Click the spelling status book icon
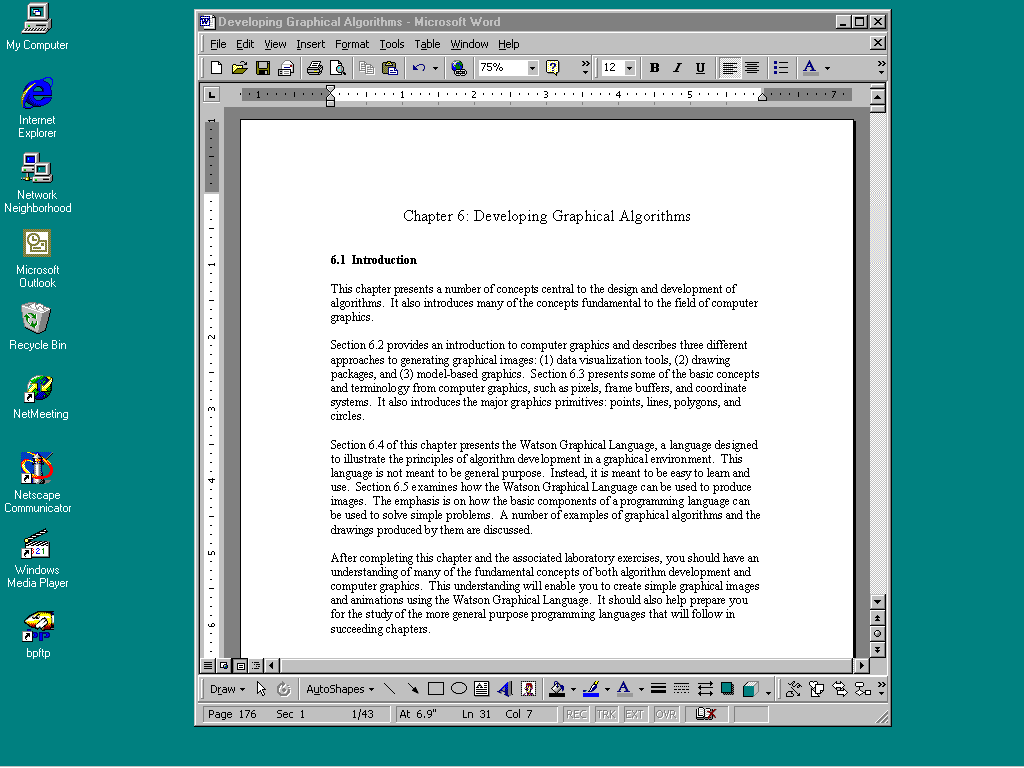 pyautogui.click(x=705, y=714)
